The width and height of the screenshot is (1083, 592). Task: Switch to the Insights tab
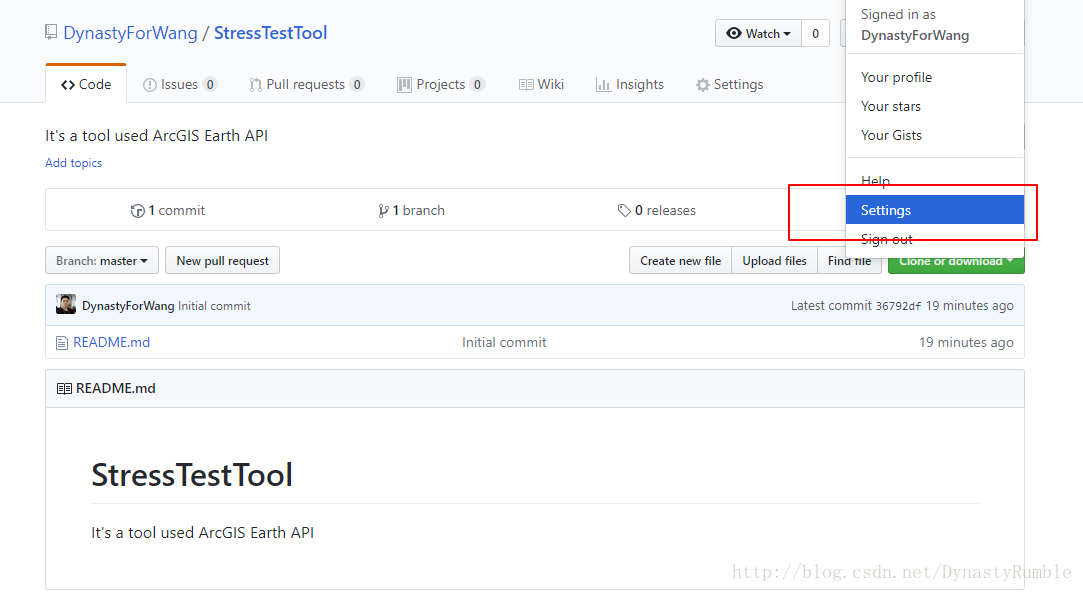(x=630, y=84)
